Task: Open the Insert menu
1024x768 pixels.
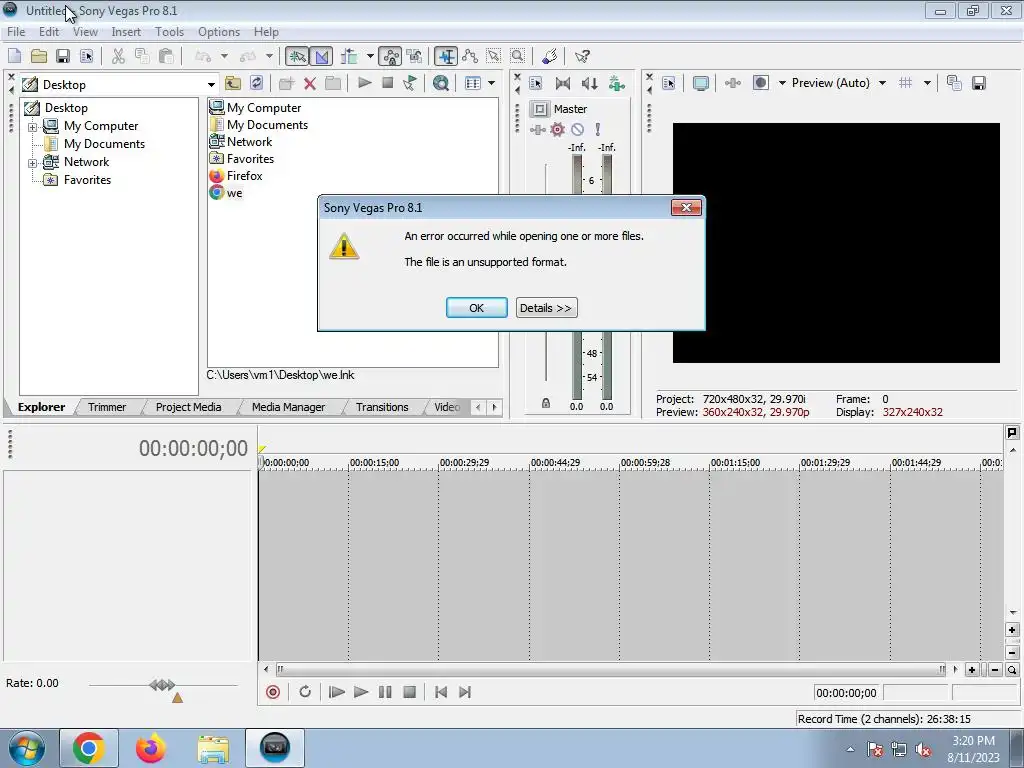Action: point(126,32)
